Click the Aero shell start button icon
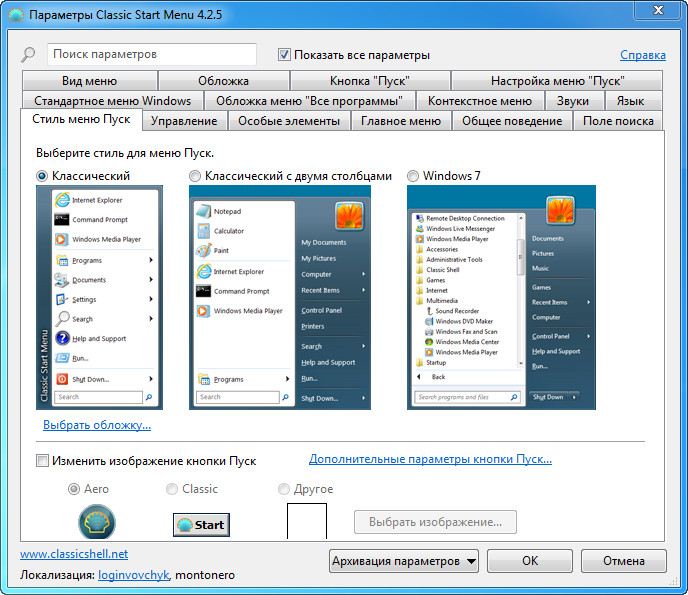Screen dimensions: 688x595 [x=97, y=522]
